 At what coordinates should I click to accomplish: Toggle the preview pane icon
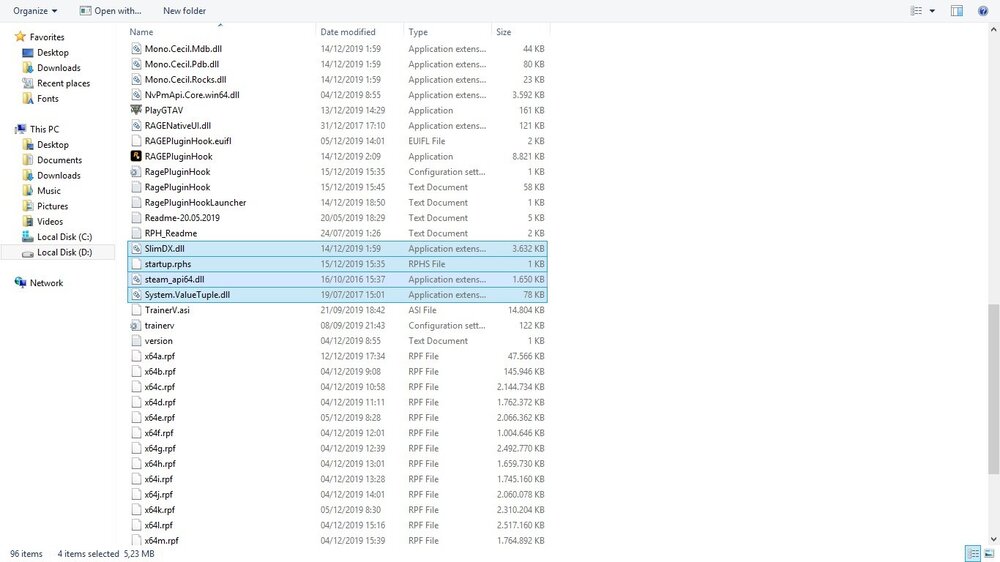[957, 11]
